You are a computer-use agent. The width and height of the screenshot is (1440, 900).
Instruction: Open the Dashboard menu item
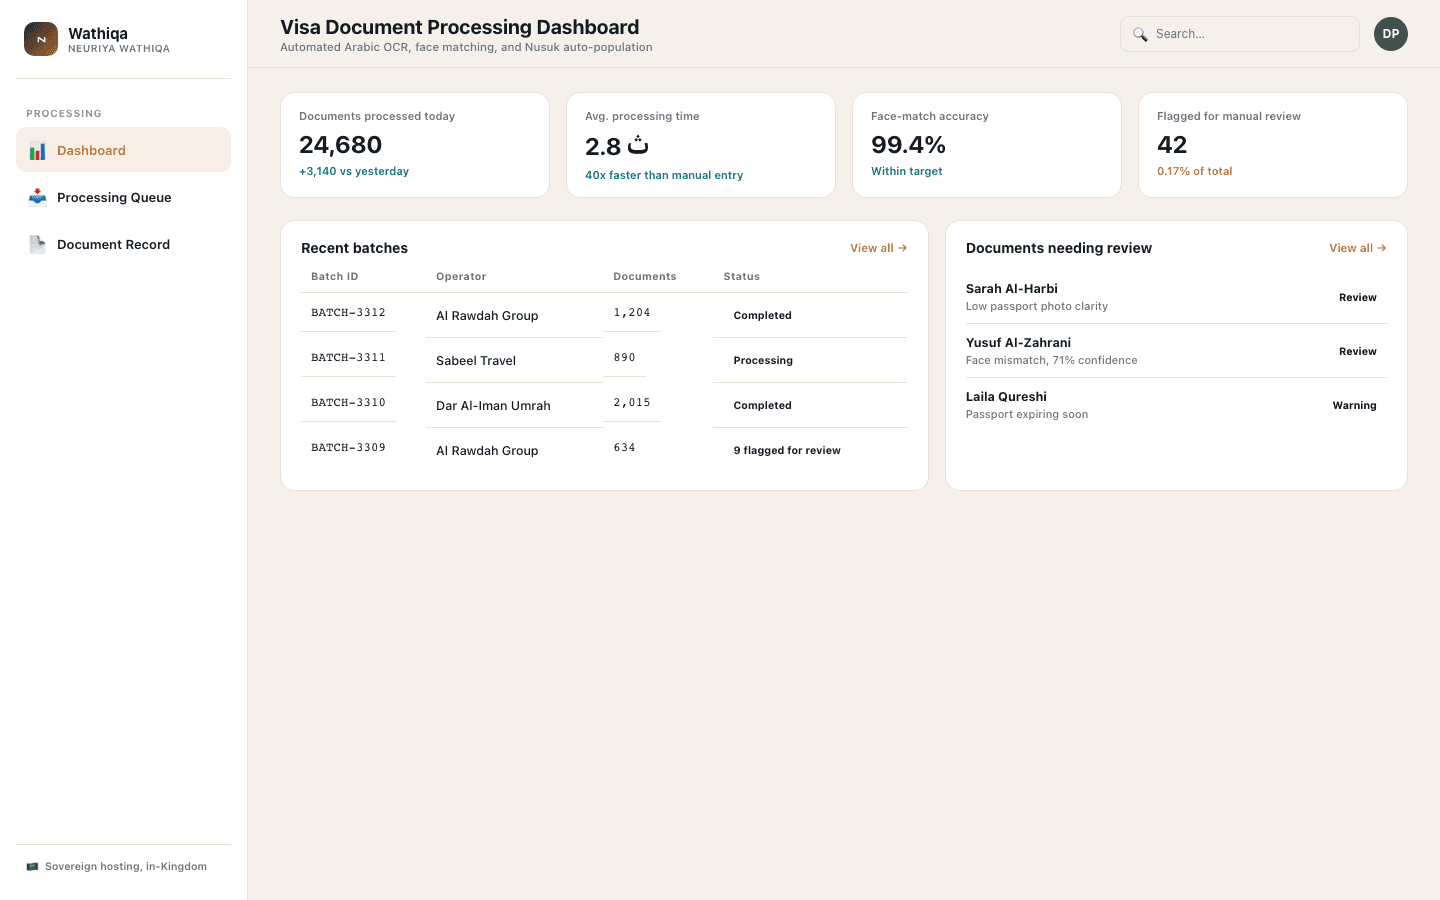pyautogui.click(x=123, y=150)
